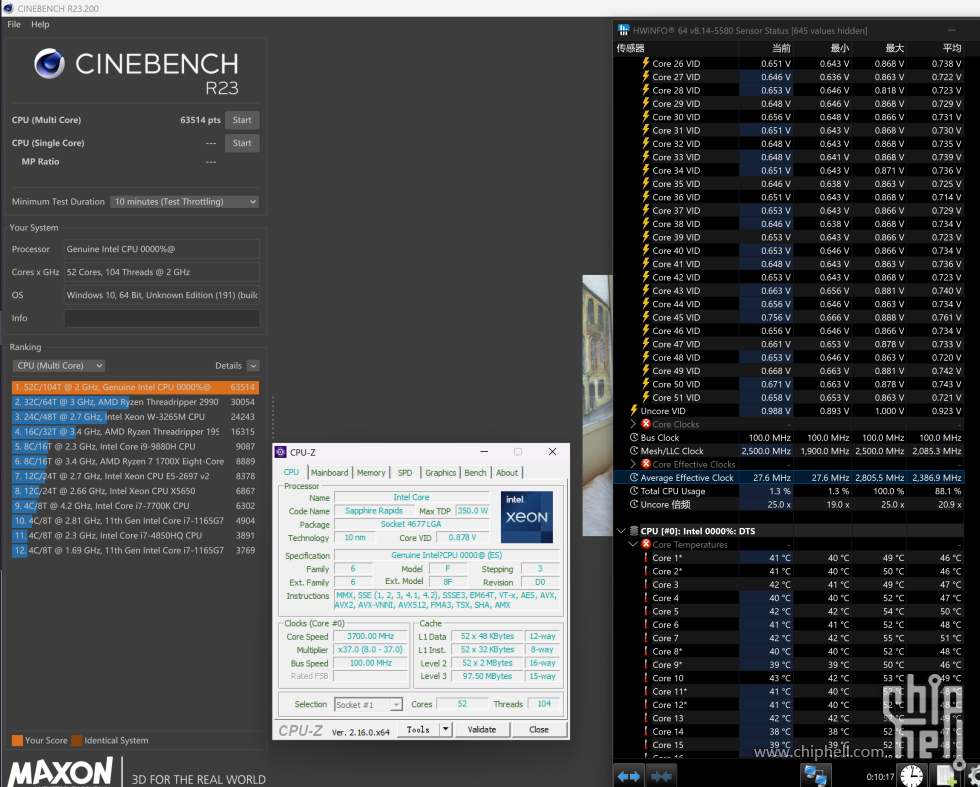Select ranking entry Intel Xeon W-3265M CPU
This screenshot has height=787, width=980.
coord(135,417)
